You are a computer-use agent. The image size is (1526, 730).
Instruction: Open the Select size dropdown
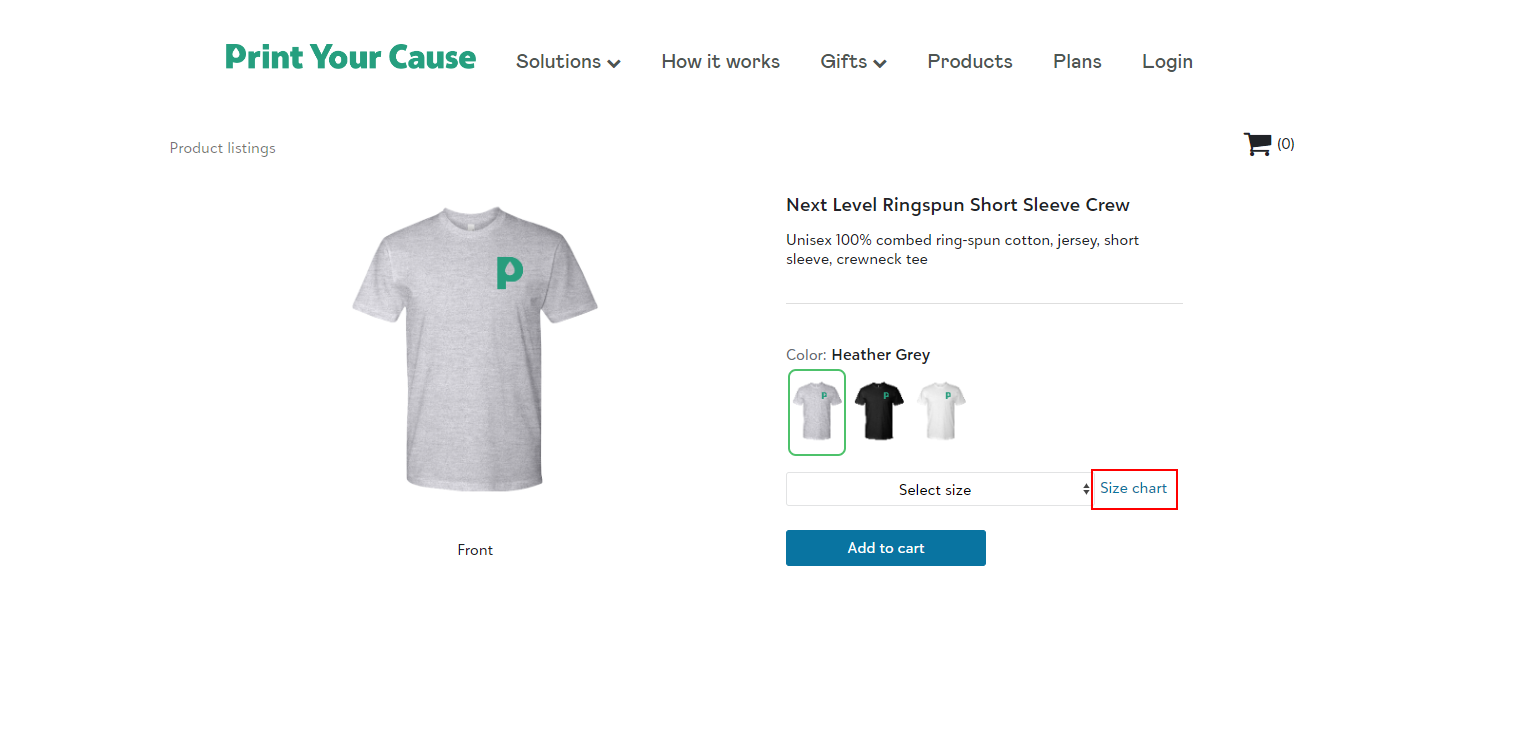pyautogui.click(x=939, y=489)
